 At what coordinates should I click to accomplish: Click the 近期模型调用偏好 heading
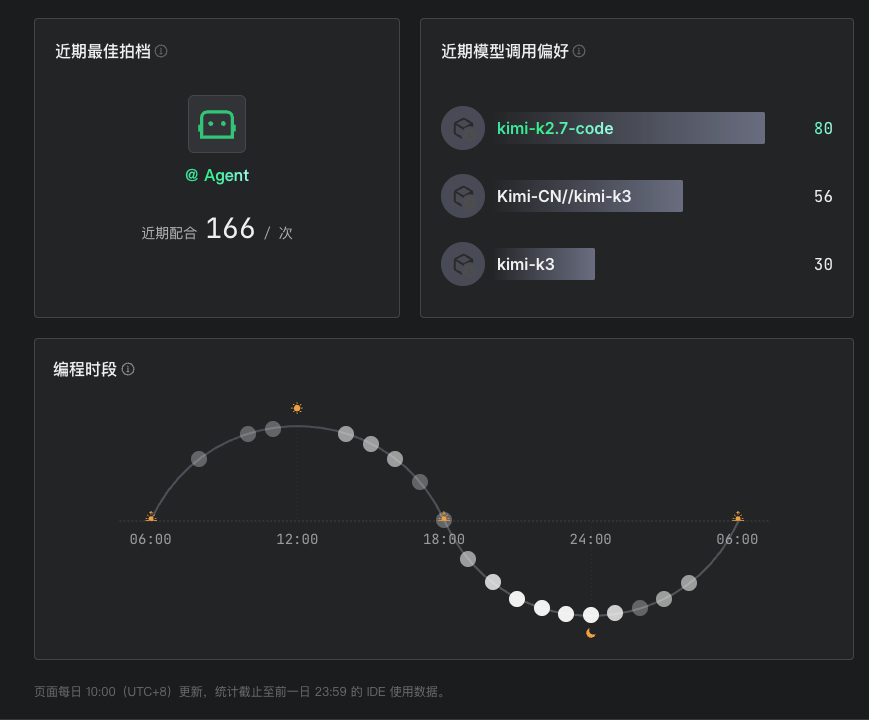click(x=505, y=51)
